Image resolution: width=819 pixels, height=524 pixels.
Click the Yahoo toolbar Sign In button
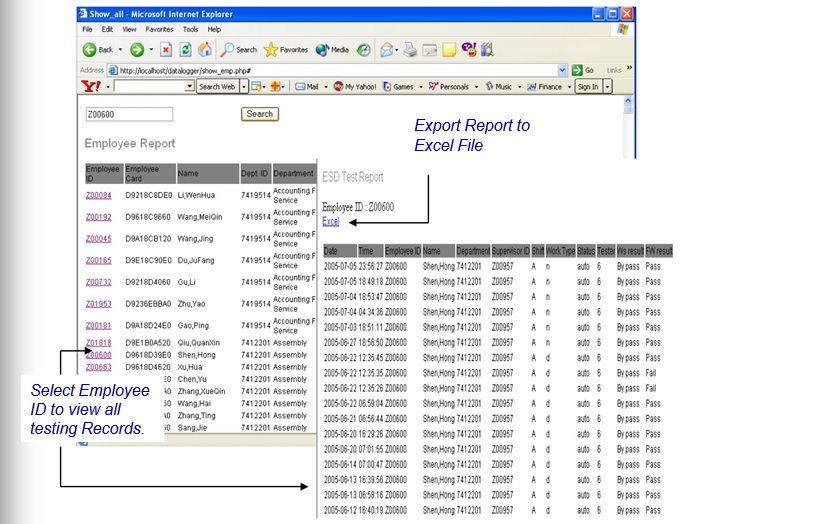(587, 87)
